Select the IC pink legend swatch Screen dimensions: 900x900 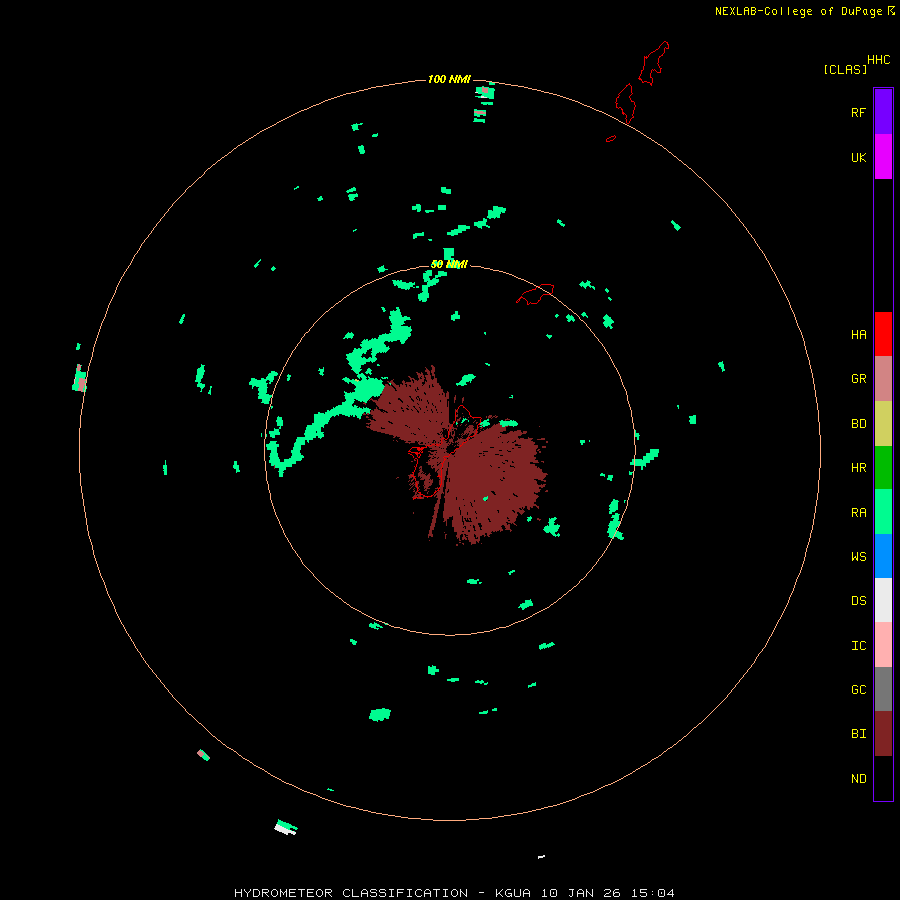point(883,645)
